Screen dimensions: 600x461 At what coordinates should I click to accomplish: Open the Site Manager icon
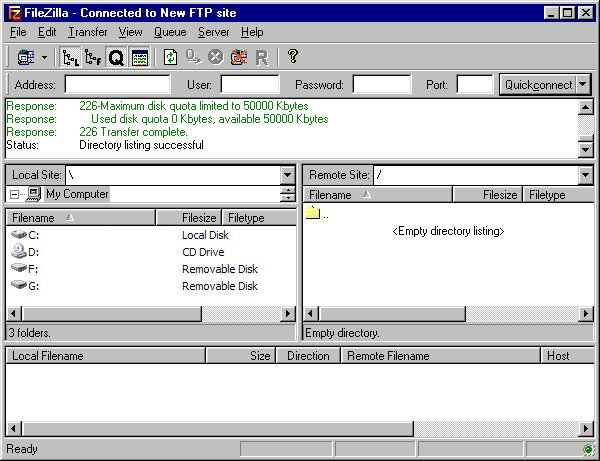26,57
